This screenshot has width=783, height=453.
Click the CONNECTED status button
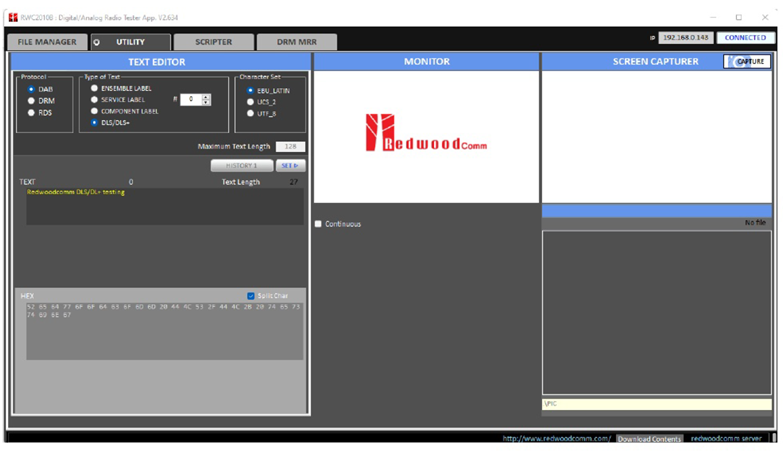point(746,37)
